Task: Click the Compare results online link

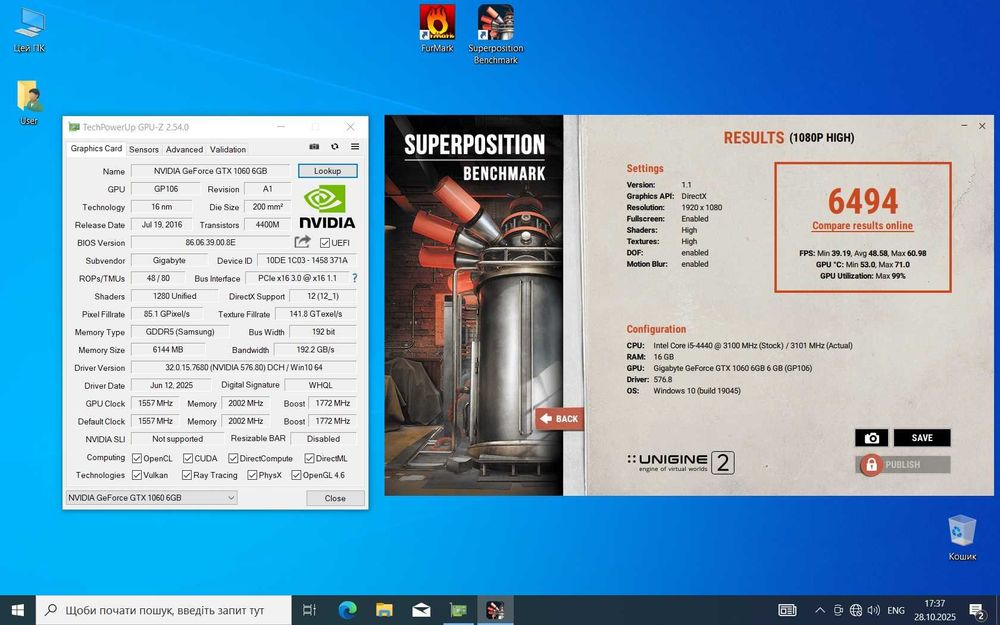Action: (x=862, y=226)
